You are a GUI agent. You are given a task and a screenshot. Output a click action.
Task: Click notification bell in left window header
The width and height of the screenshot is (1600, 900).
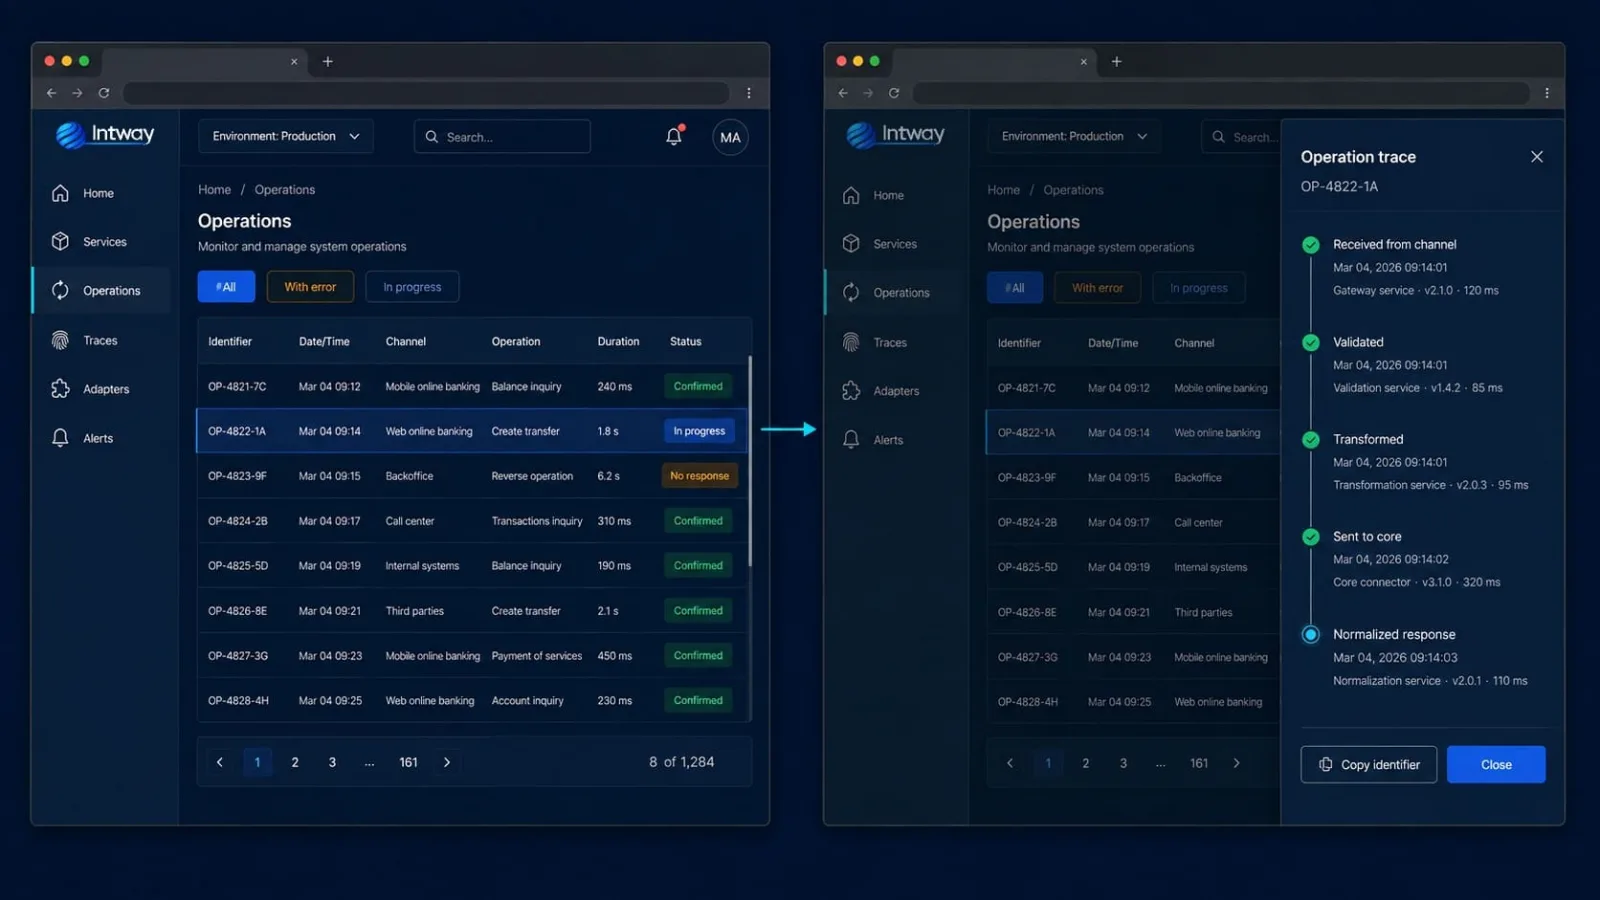[x=674, y=137]
